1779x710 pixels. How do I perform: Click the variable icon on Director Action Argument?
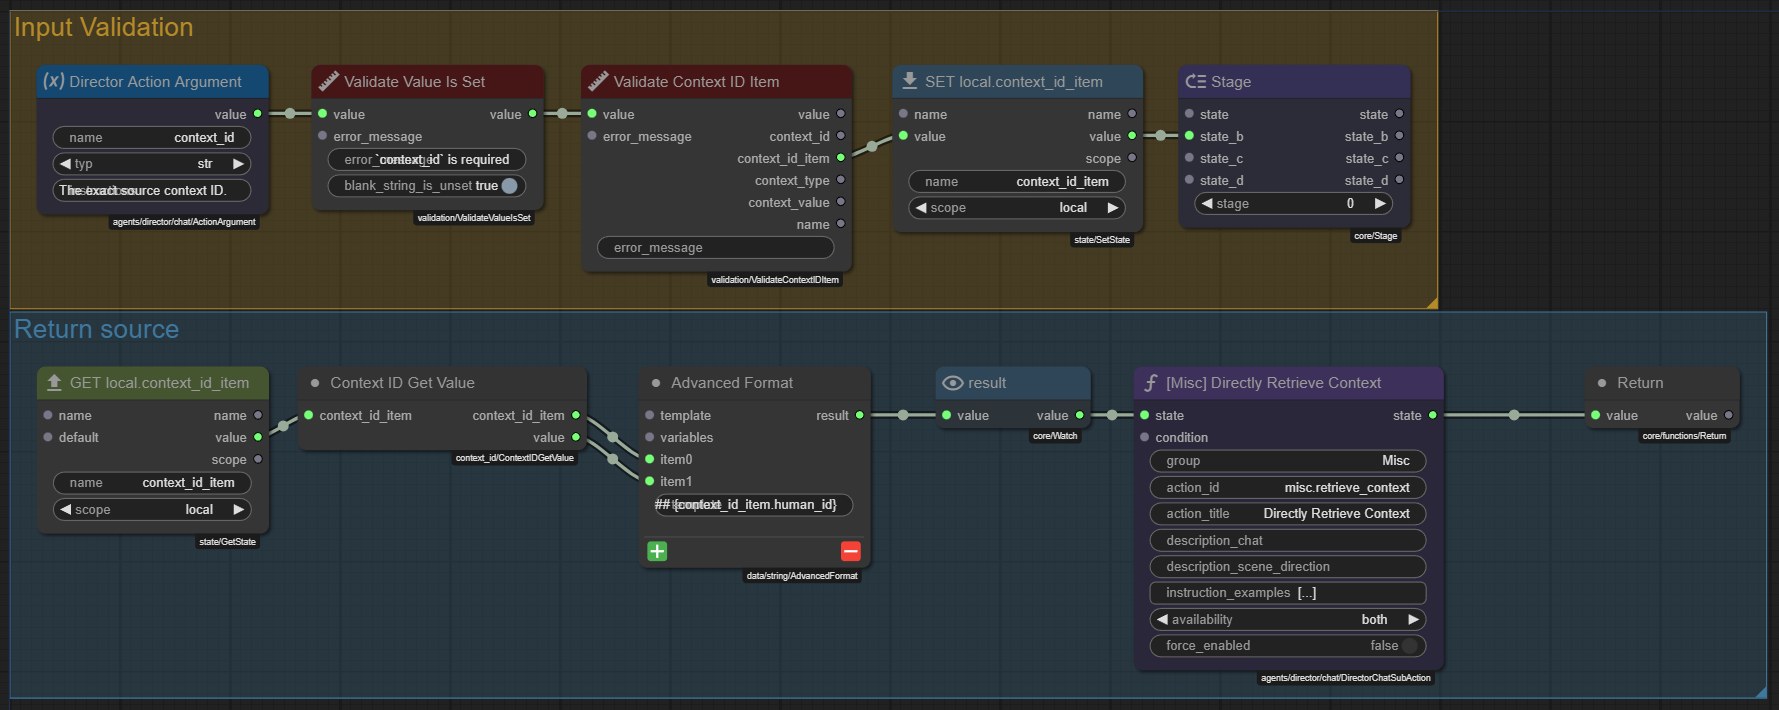click(54, 81)
